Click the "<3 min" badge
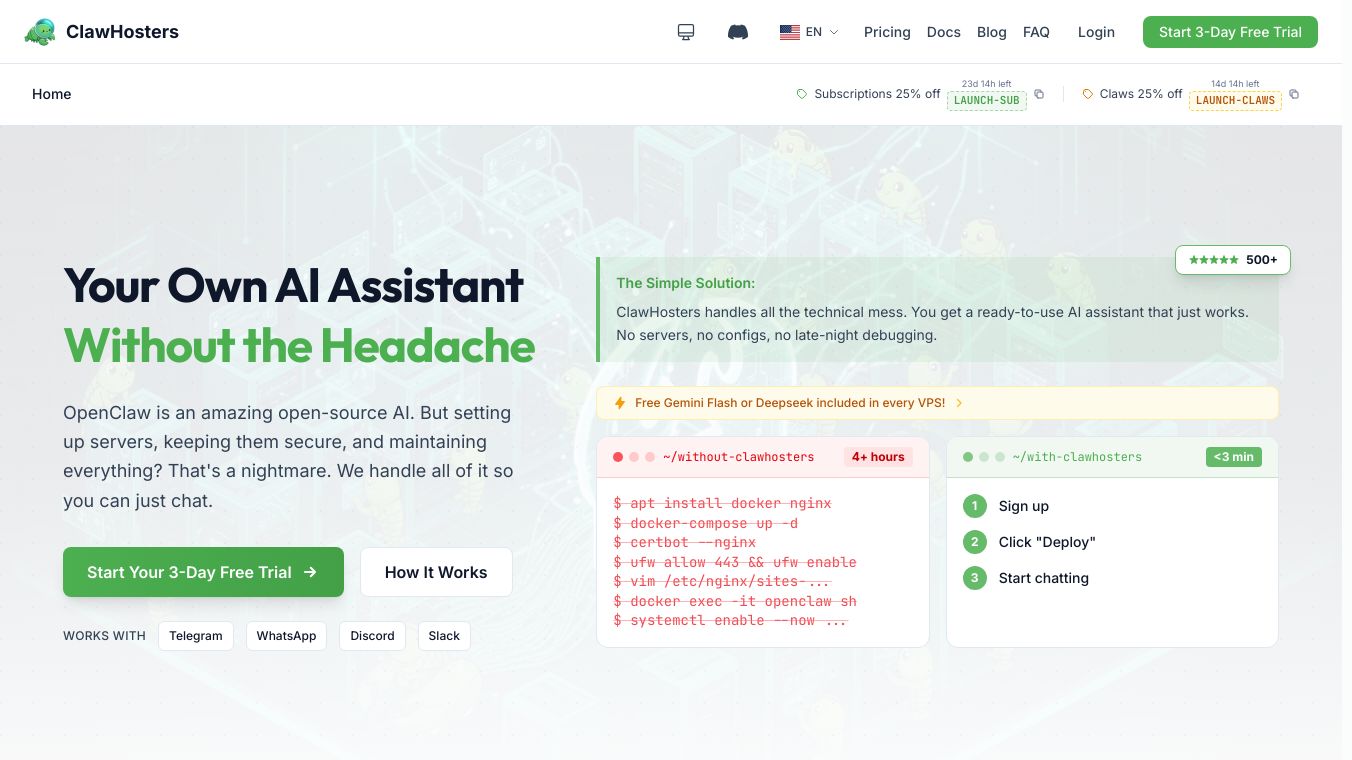 pyautogui.click(x=1234, y=457)
